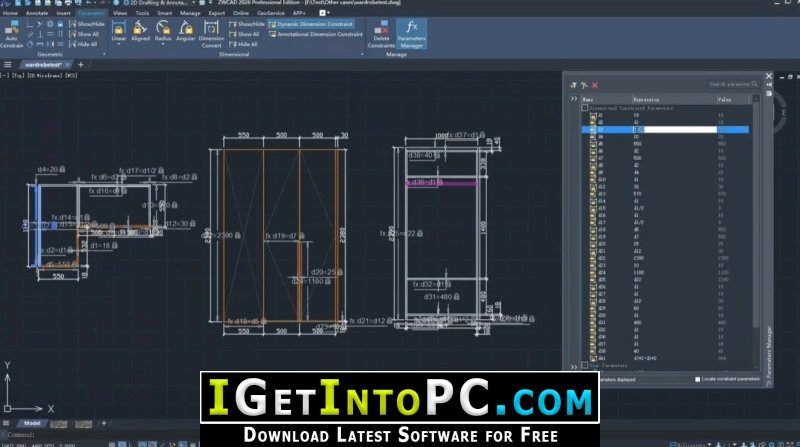The width and height of the screenshot is (800, 447).
Task: Open the Parameters Manager fx button
Action: tap(411, 34)
